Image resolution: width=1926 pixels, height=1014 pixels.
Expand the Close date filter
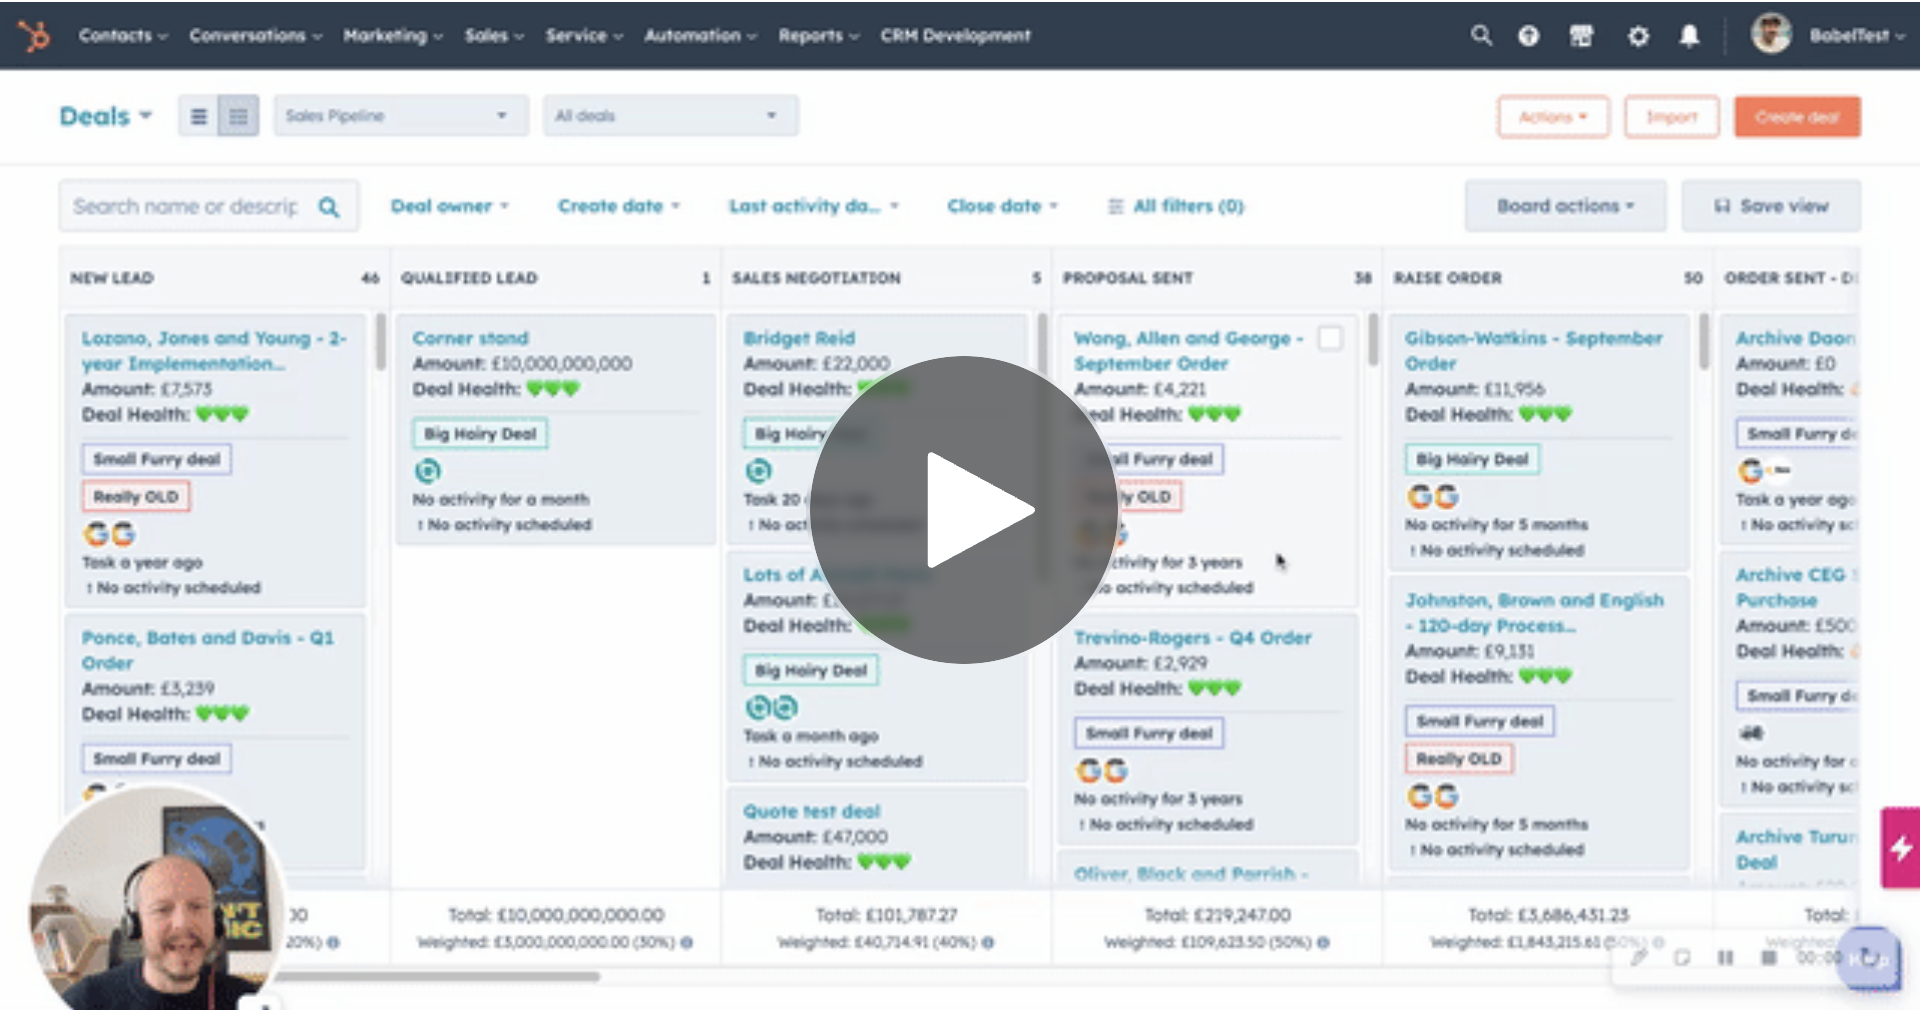click(1005, 207)
